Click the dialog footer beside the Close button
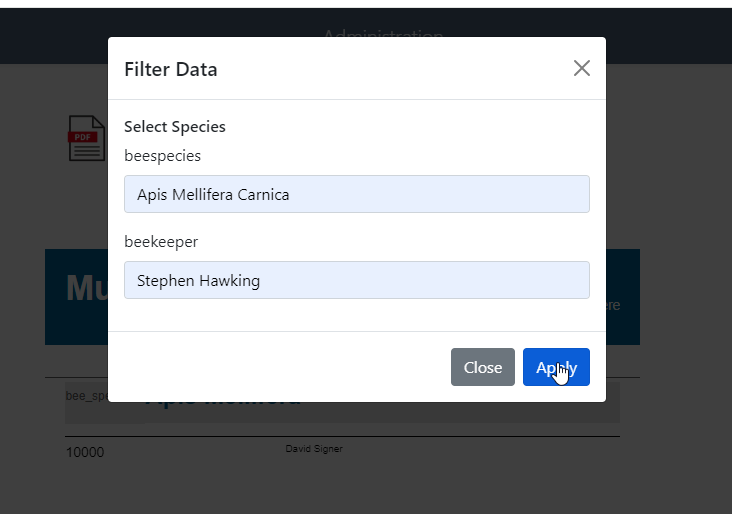This screenshot has width=732, height=514. point(279,367)
